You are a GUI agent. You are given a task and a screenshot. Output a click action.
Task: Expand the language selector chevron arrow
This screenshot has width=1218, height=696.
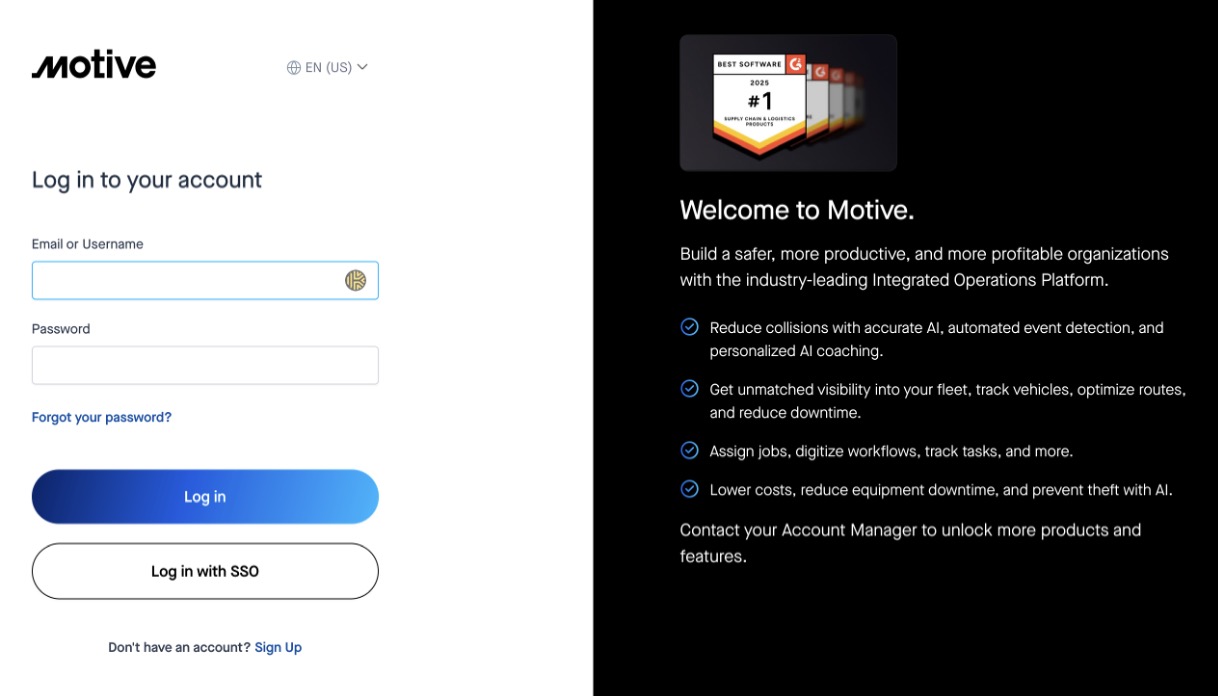[362, 67]
